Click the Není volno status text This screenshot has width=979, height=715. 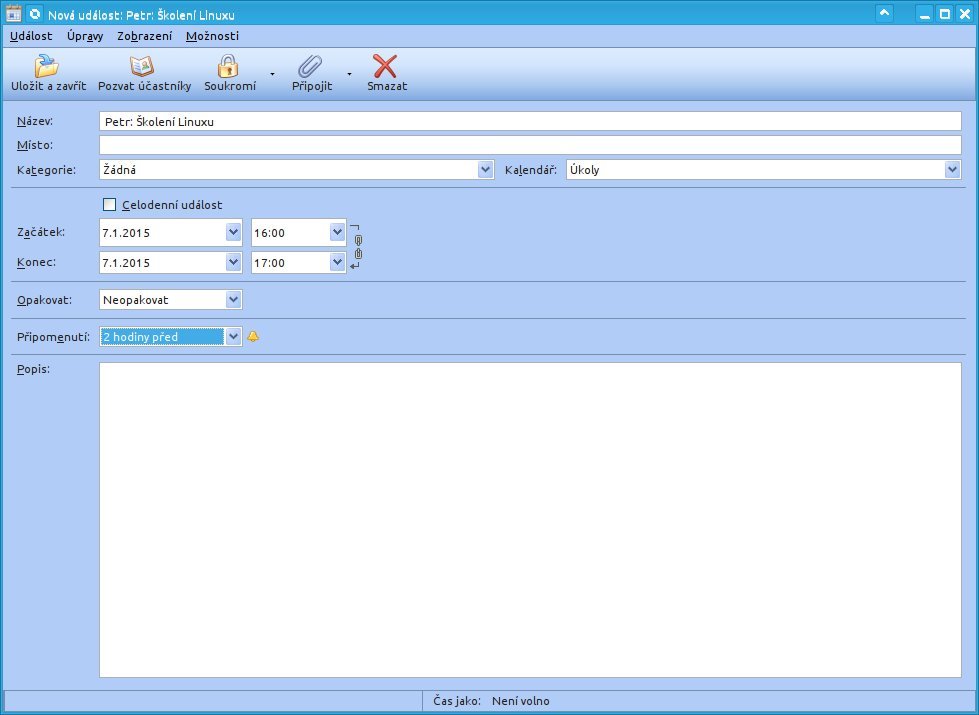[521, 701]
